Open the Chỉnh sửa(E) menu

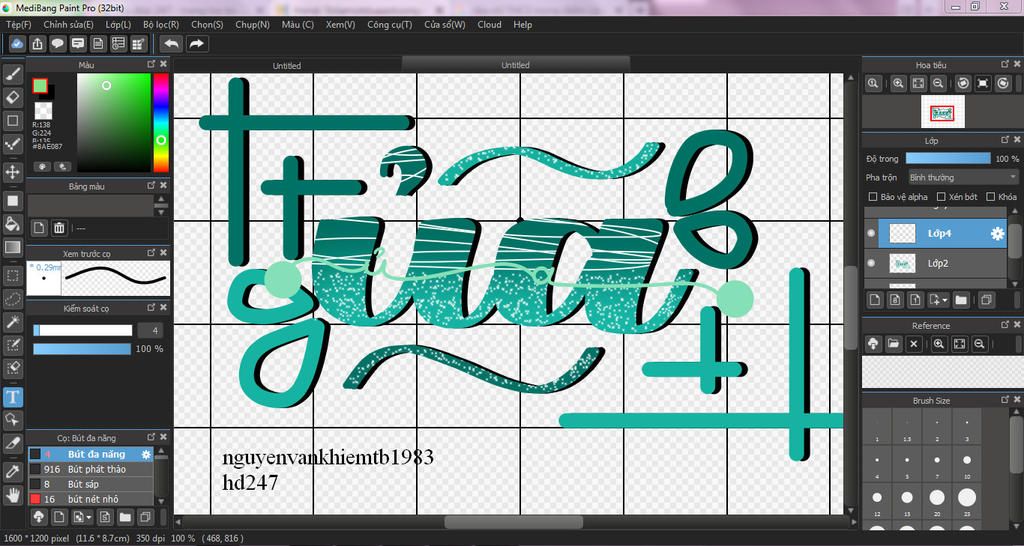tap(68, 25)
